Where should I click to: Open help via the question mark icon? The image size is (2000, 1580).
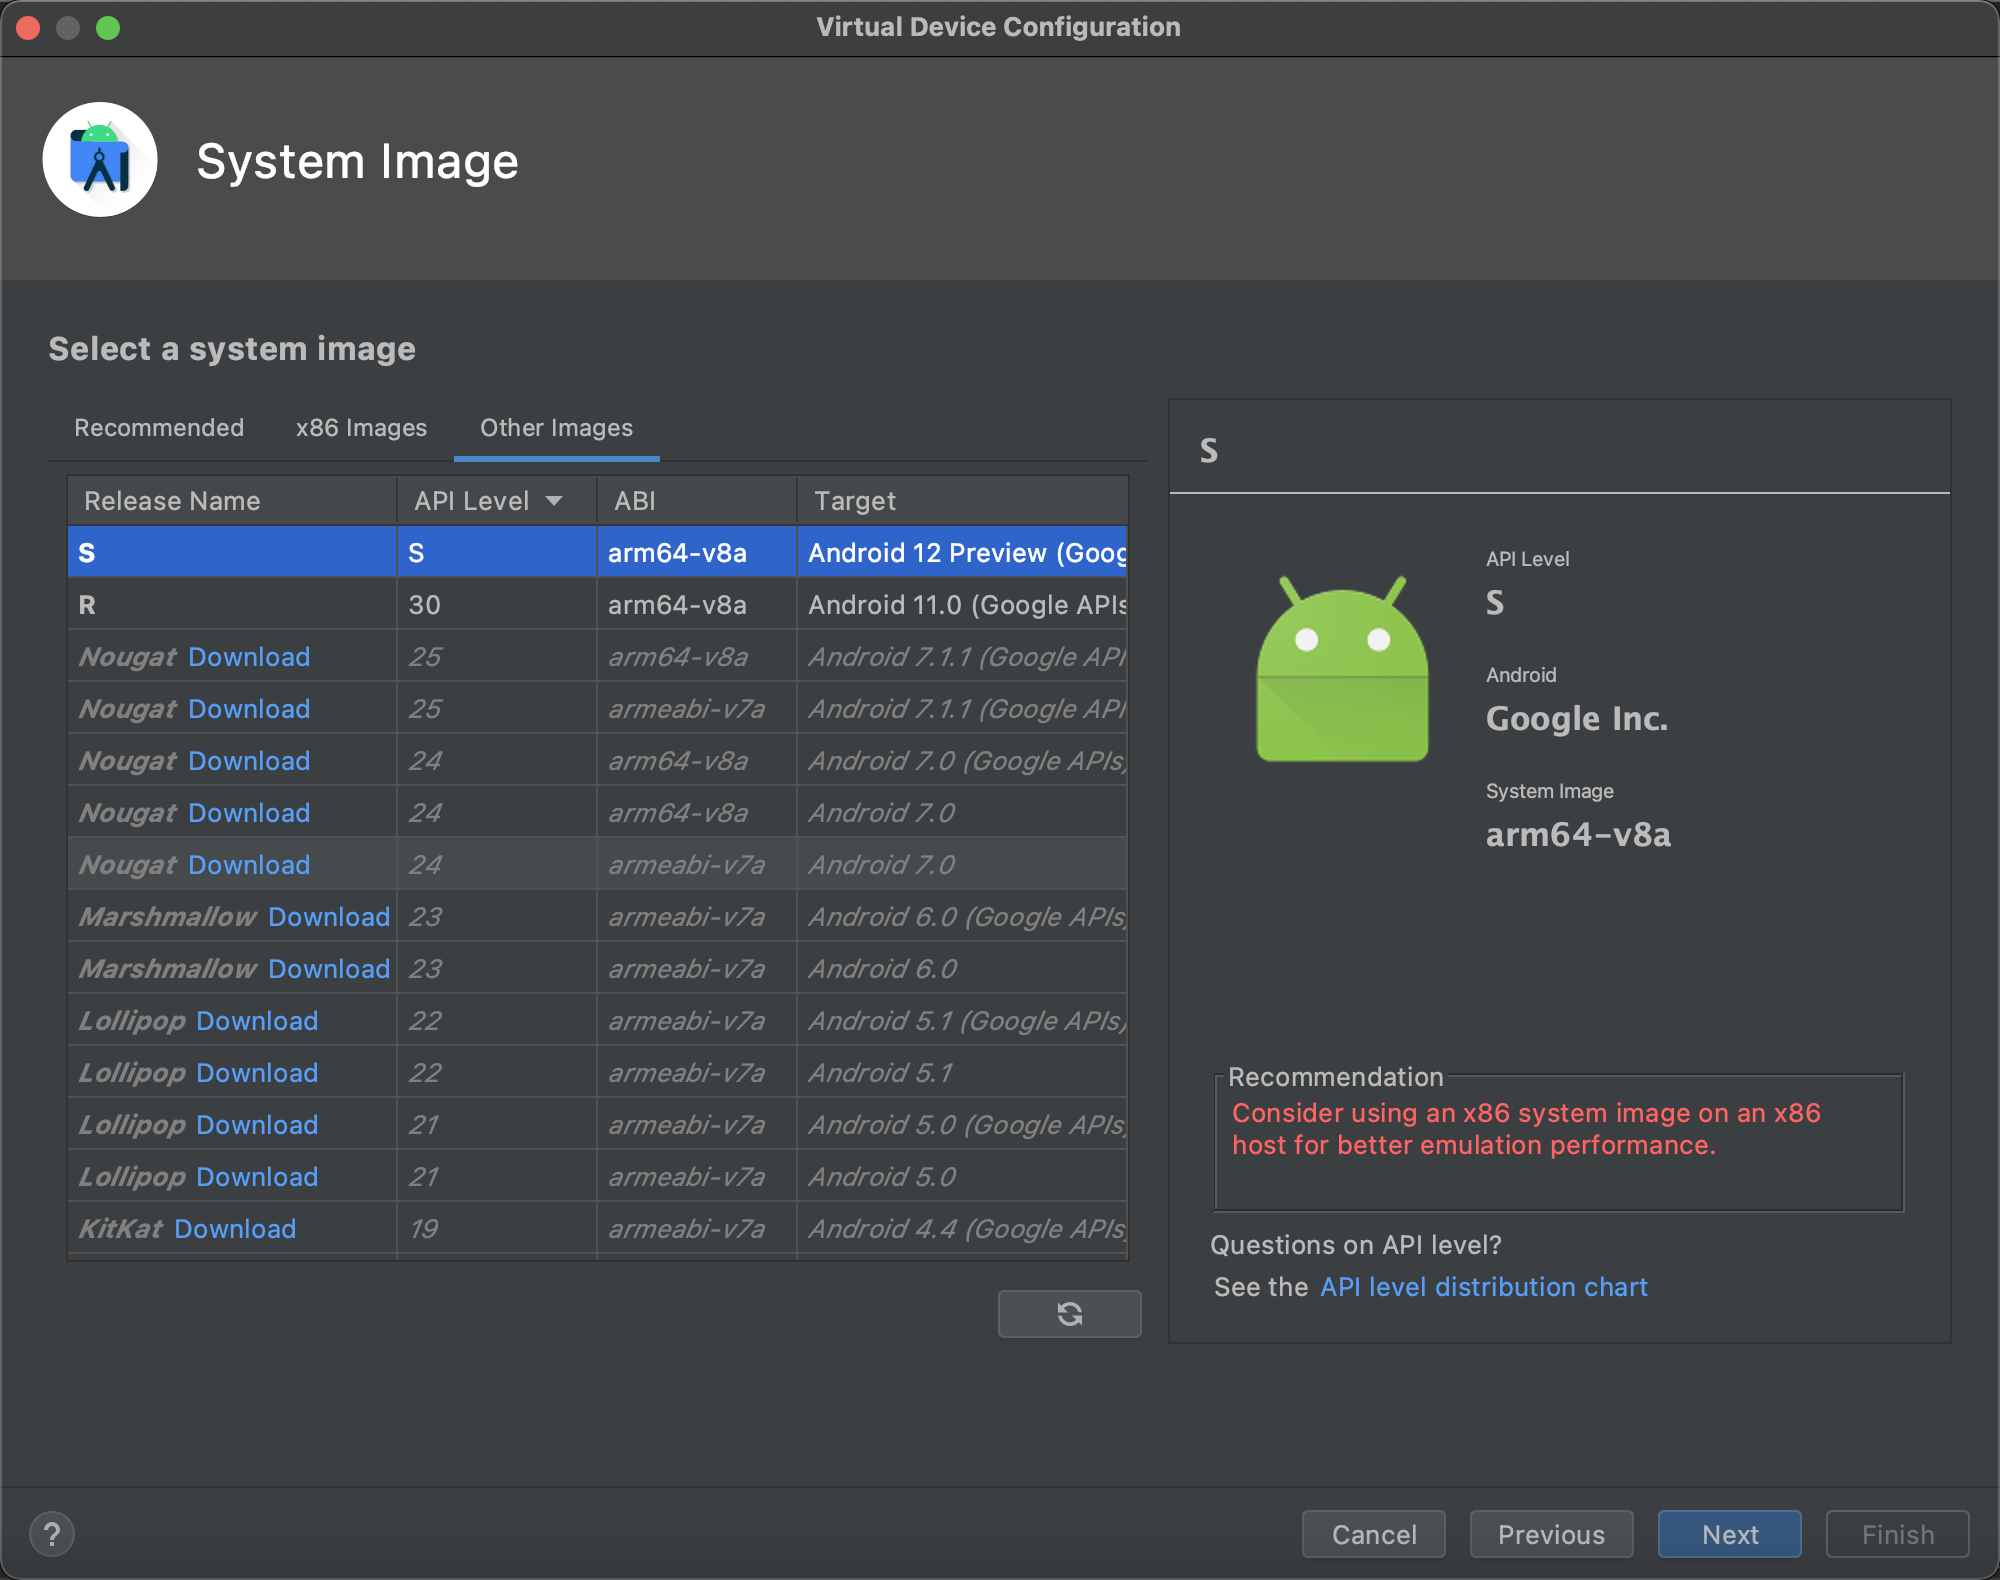52,1533
